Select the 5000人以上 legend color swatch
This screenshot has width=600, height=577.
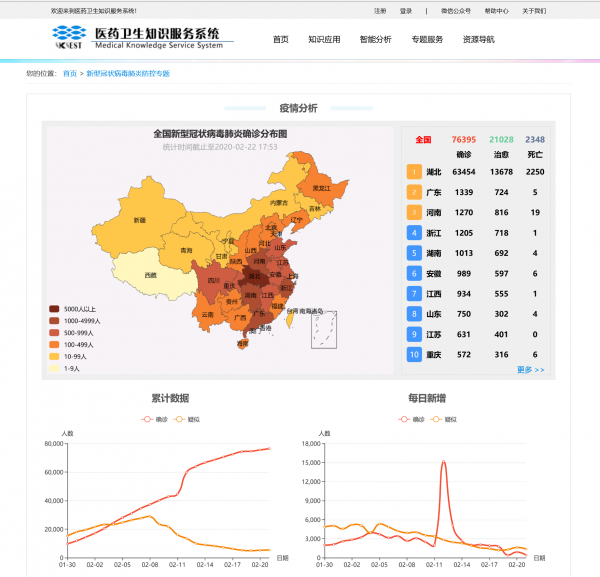[x=54, y=309]
